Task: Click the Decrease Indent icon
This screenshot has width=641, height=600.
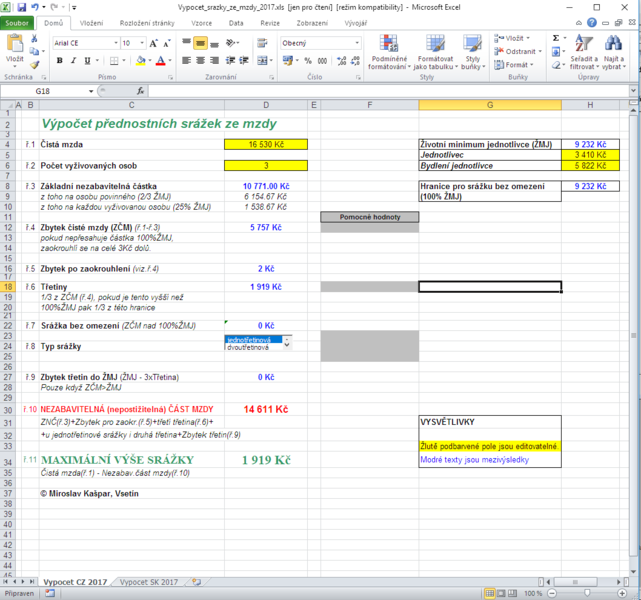Action: pyautogui.click(x=231, y=60)
